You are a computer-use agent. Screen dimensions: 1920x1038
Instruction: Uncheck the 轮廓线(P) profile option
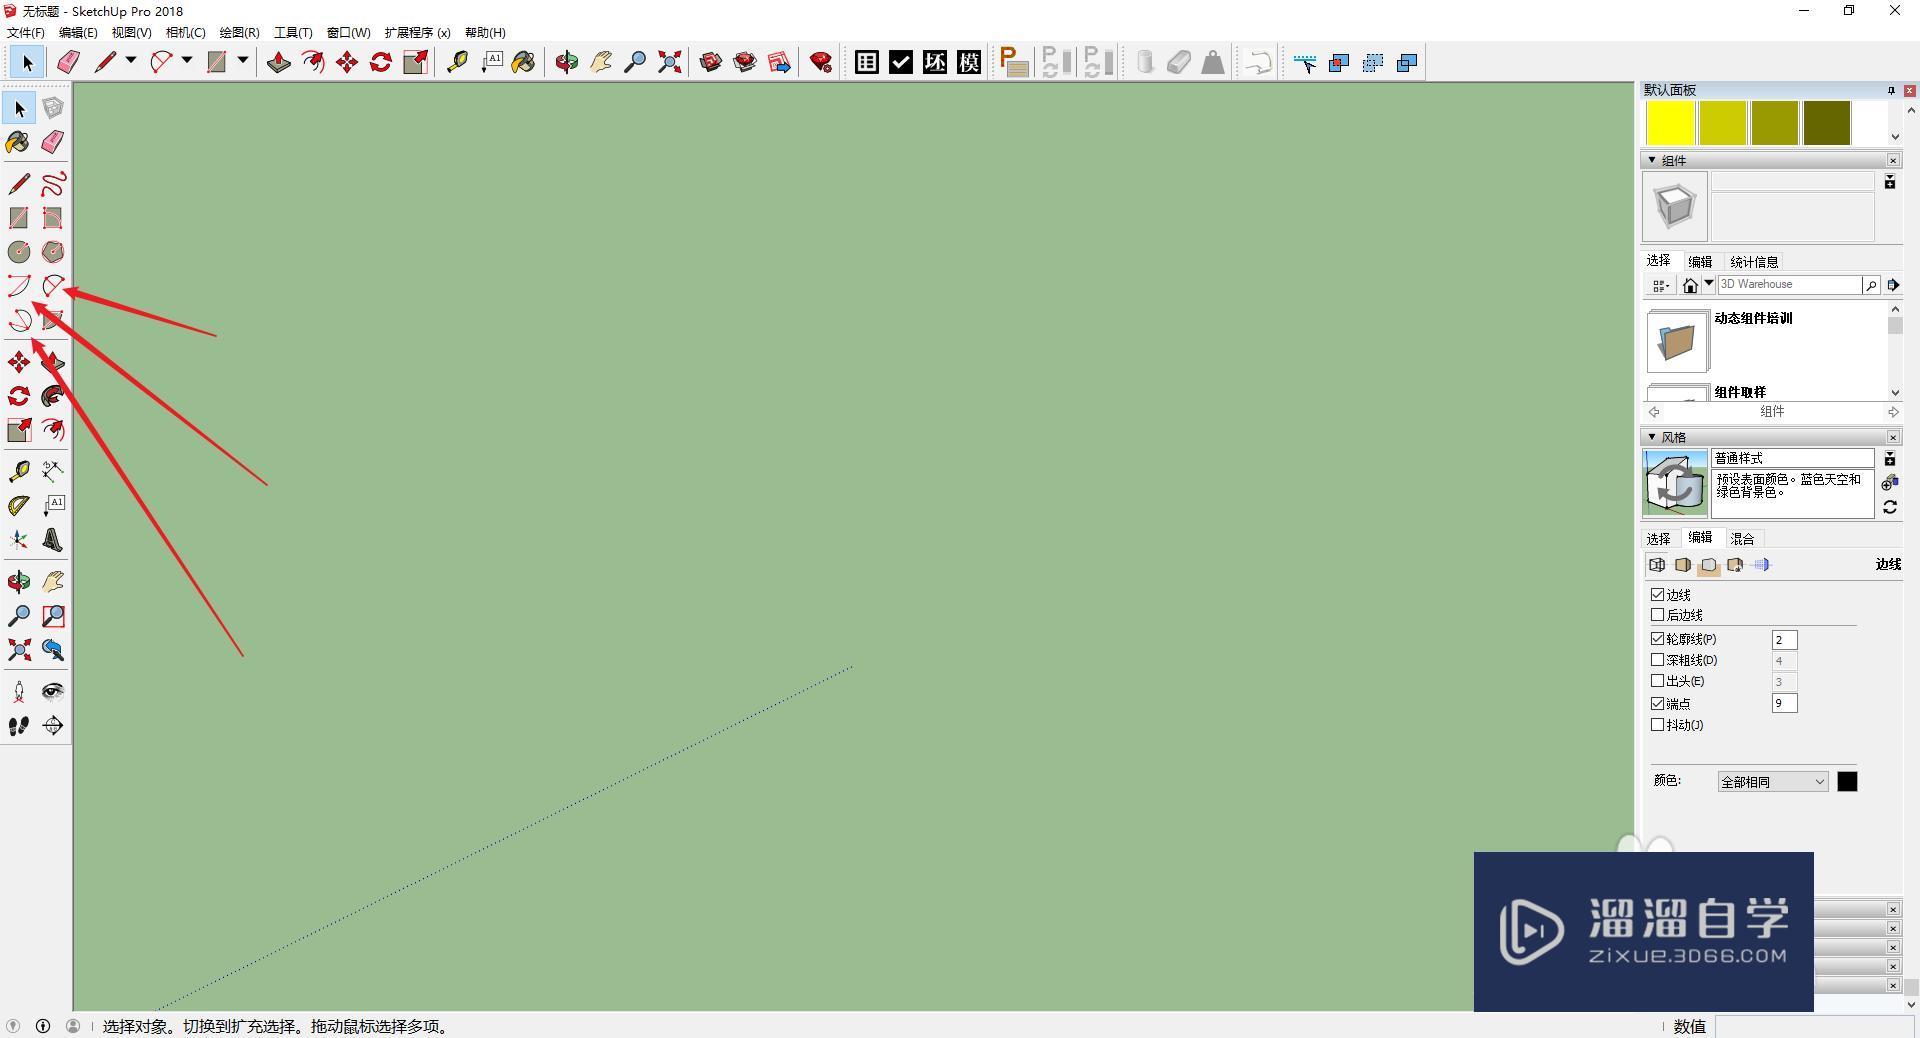click(1657, 639)
